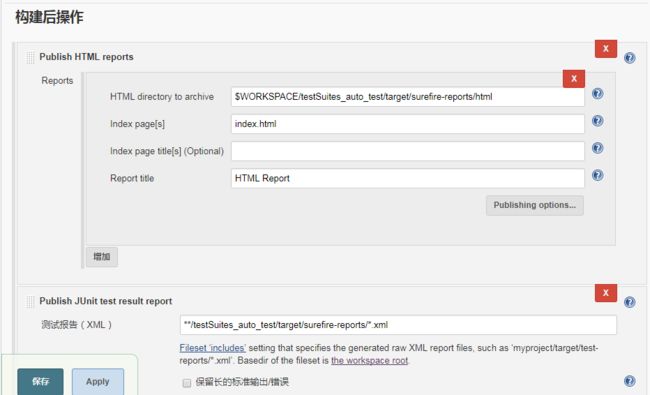This screenshot has height=395, width=650.
Task: Save configuration with the 保存 button
Action: 41,382
